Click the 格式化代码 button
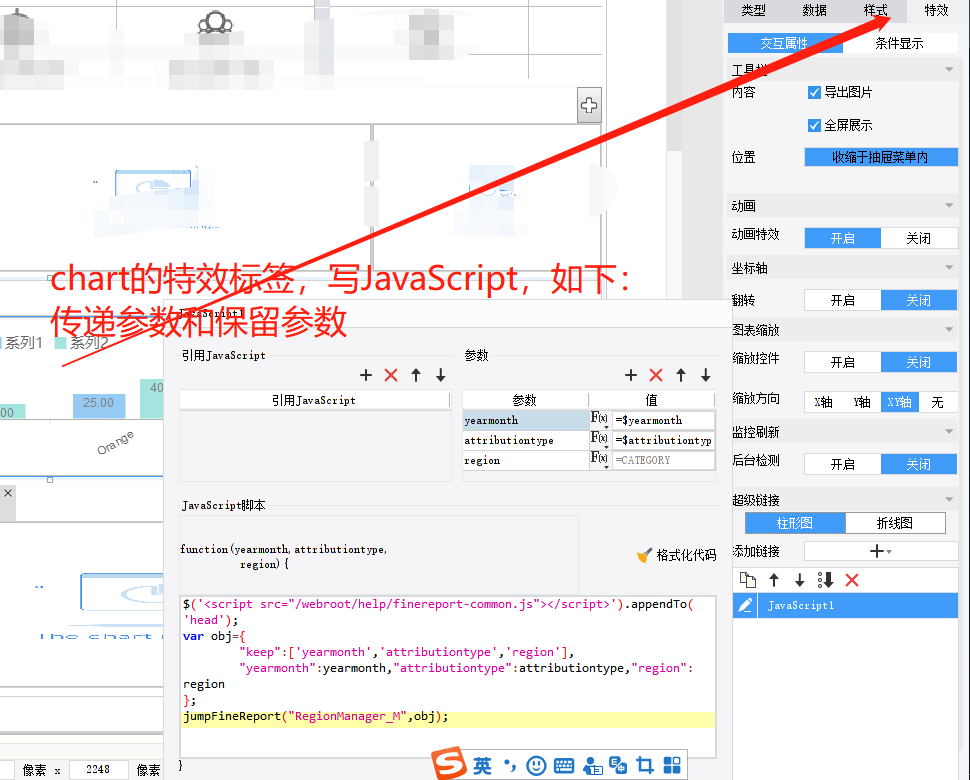Viewport: 970px width, 780px height. [676, 555]
